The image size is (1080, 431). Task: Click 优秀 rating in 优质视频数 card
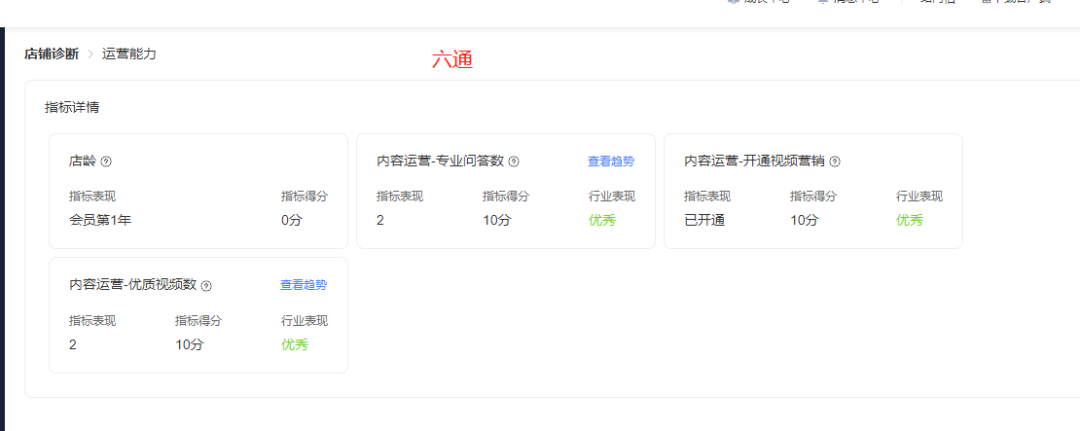(x=295, y=345)
